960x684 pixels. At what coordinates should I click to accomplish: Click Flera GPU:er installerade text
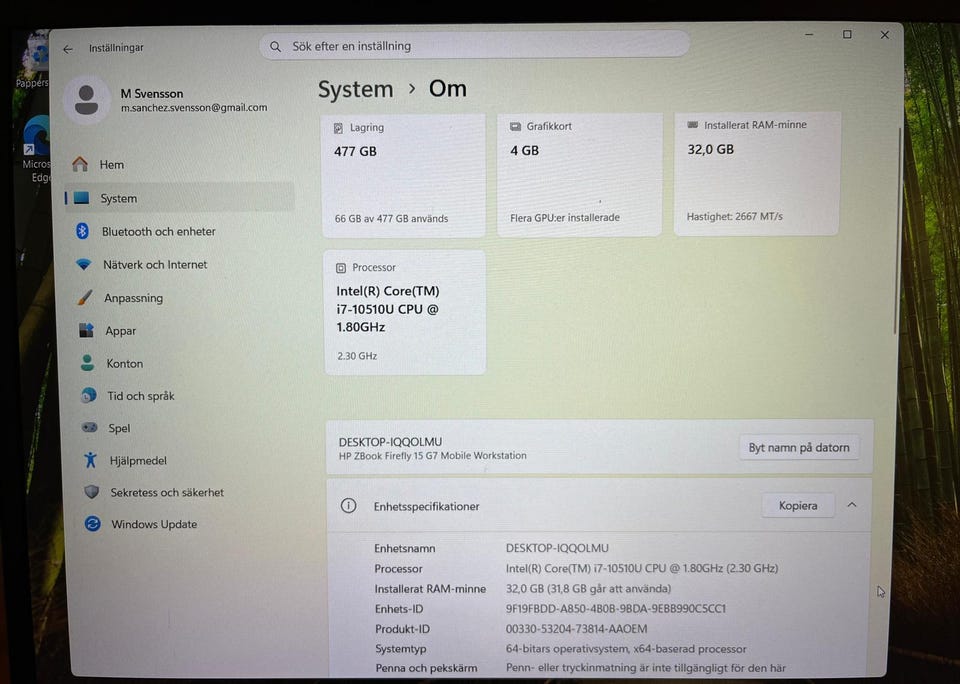point(564,217)
